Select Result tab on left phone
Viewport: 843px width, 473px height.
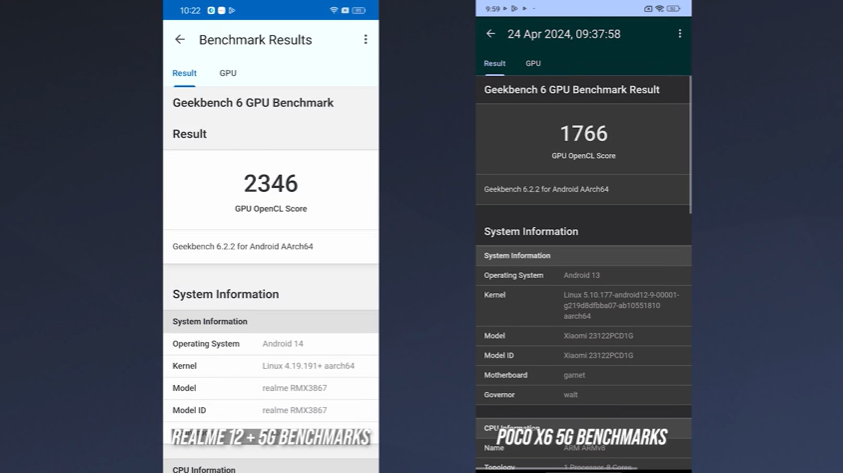coord(184,73)
